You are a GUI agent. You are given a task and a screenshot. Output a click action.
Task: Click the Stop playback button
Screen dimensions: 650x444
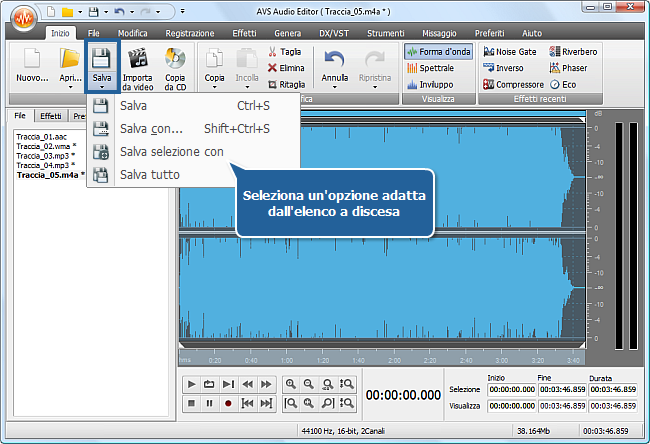191,403
